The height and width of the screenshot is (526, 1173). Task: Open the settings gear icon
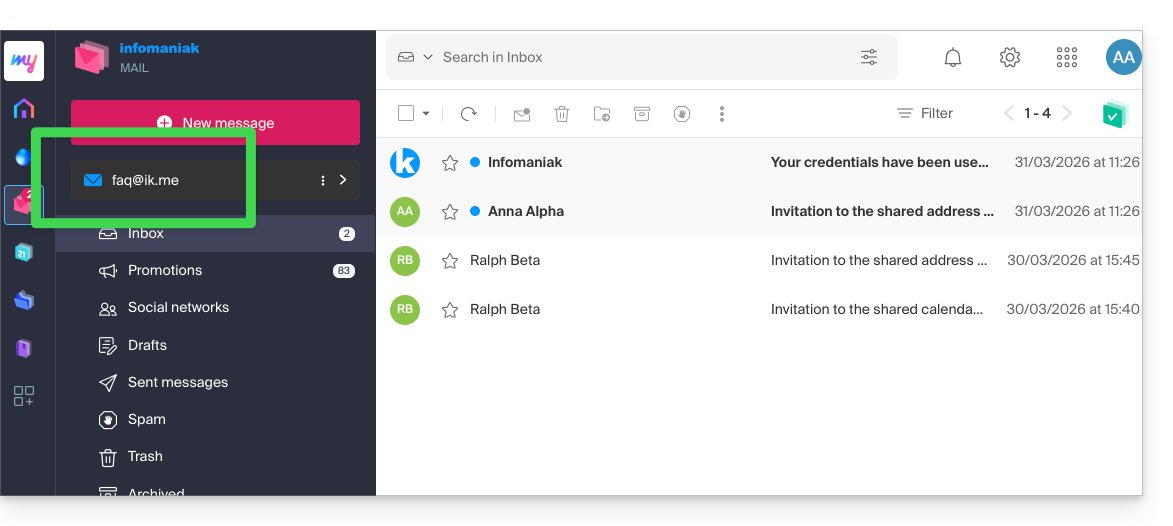tap(1010, 58)
